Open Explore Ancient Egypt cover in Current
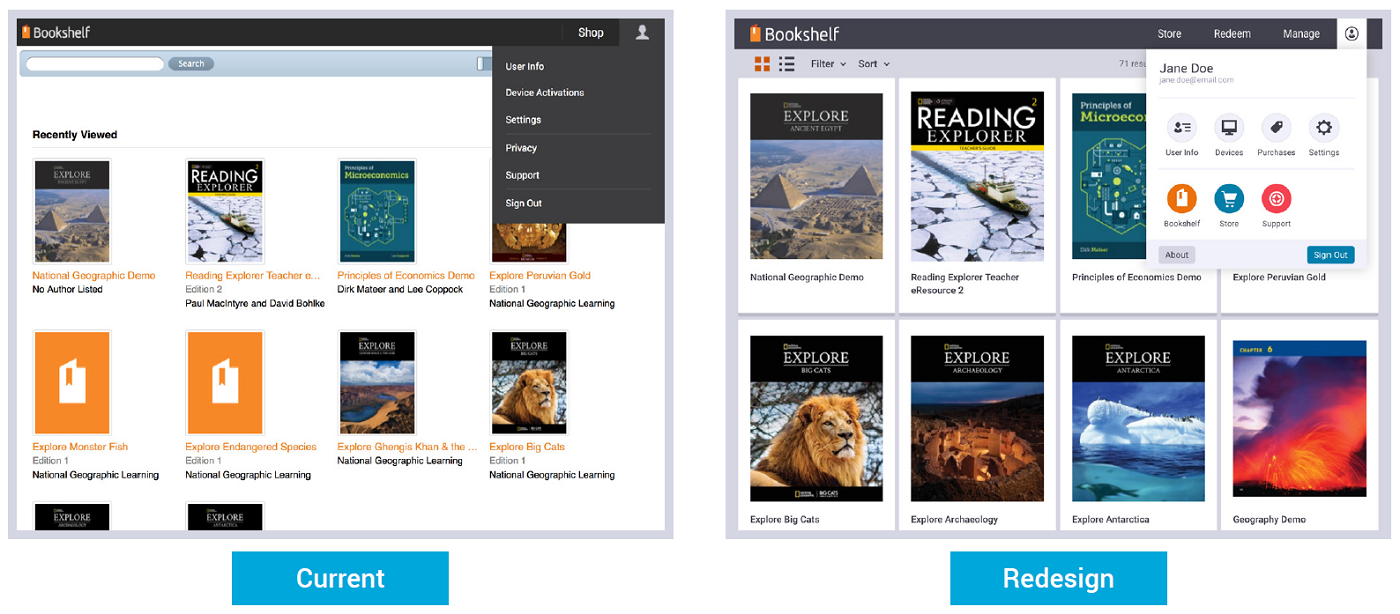This screenshot has height=614, width=1400. click(72, 212)
